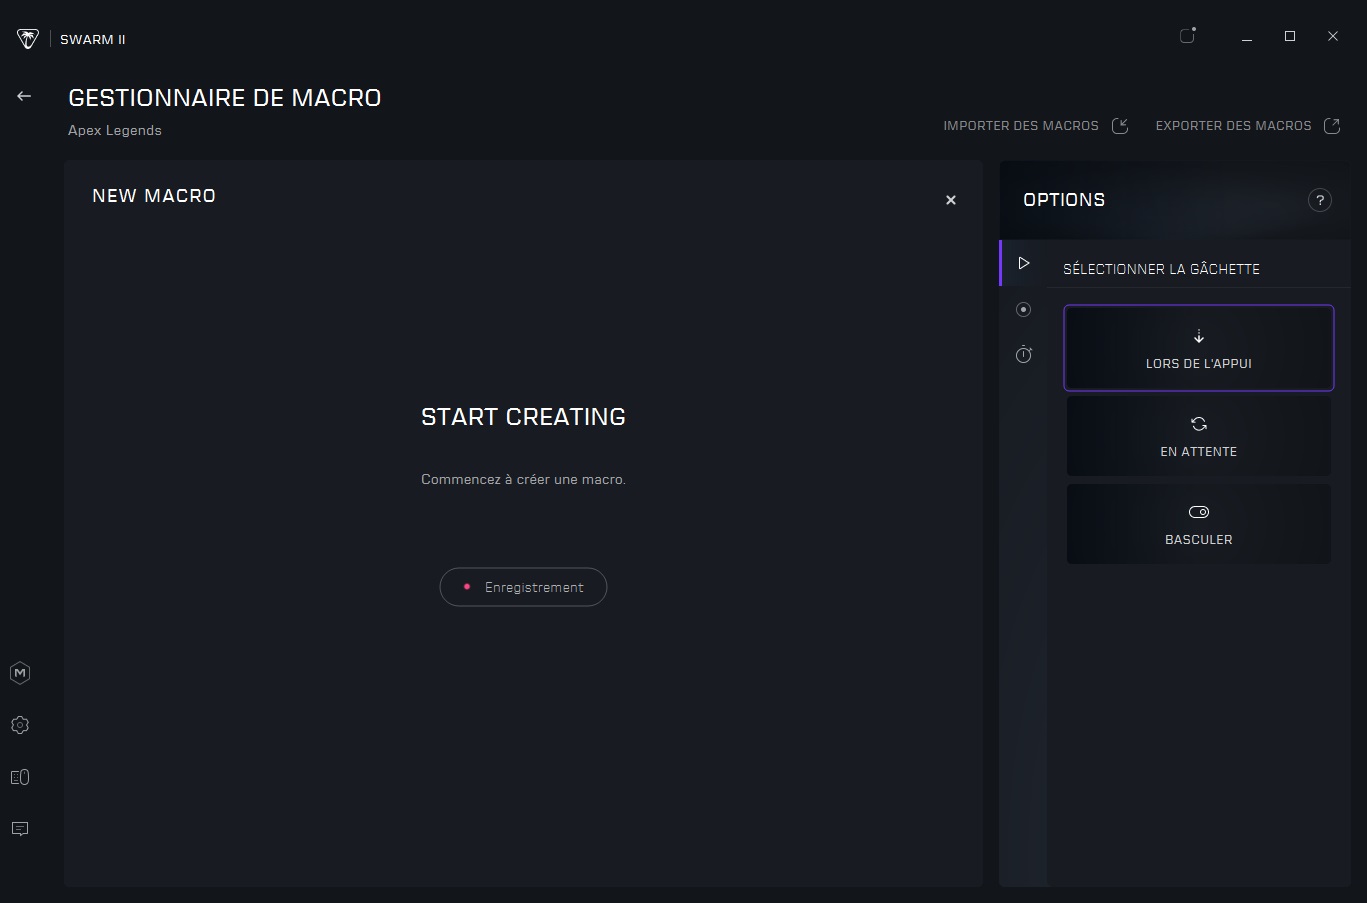Click the Sélectionner la gâchette heading
Screen dimensions: 1367x903
click(x=1161, y=269)
